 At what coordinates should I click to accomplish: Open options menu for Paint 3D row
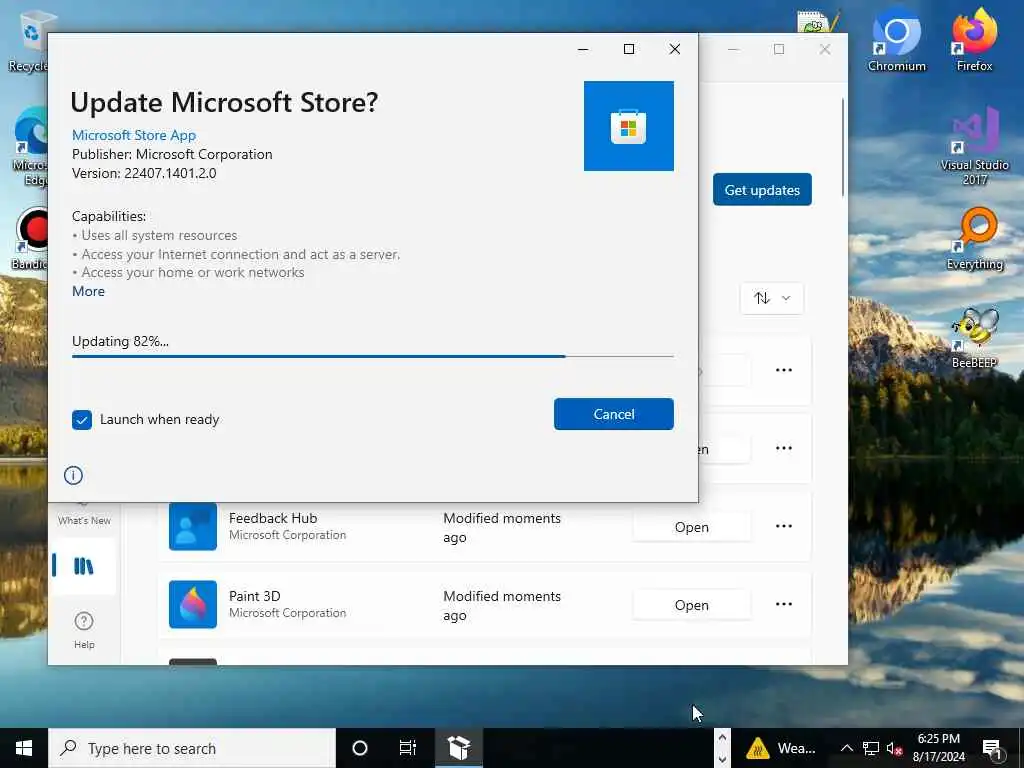(x=784, y=604)
